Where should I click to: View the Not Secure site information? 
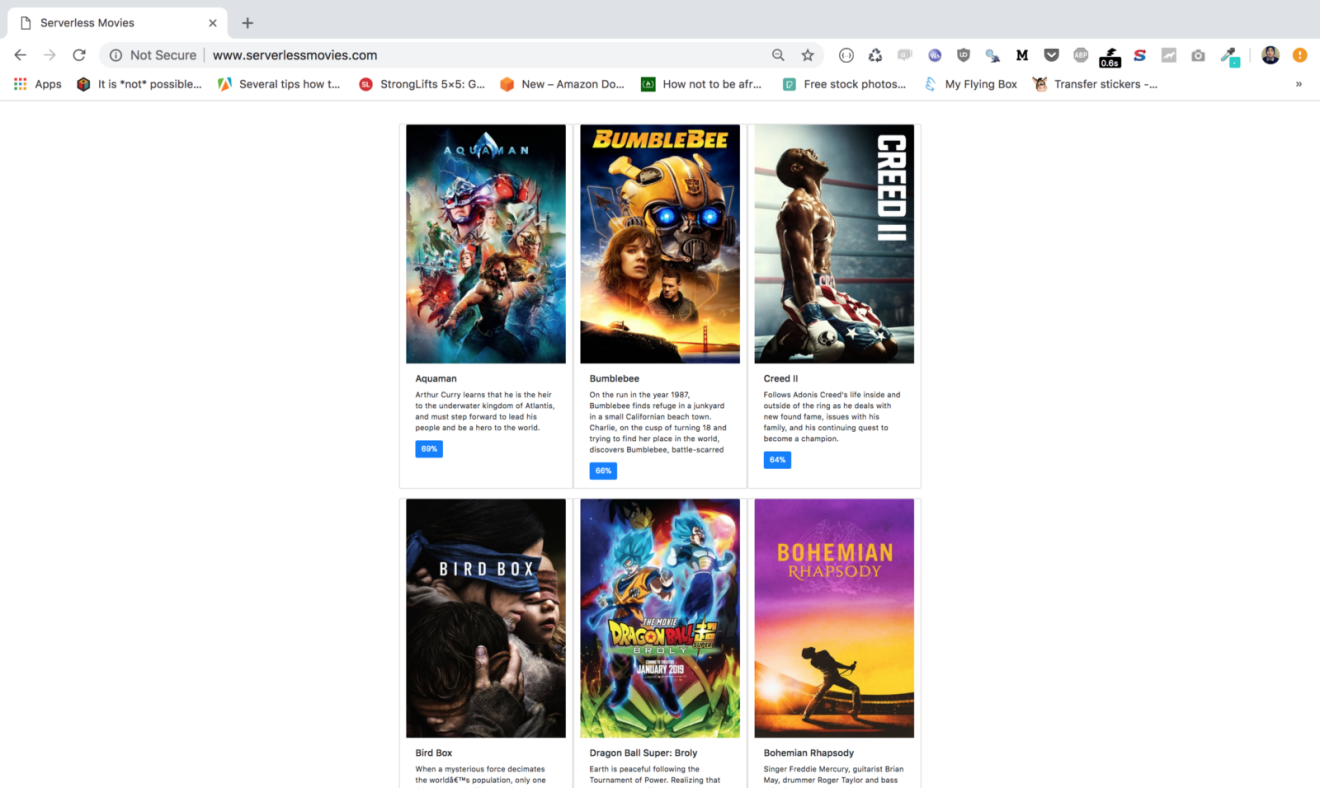pos(153,55)
